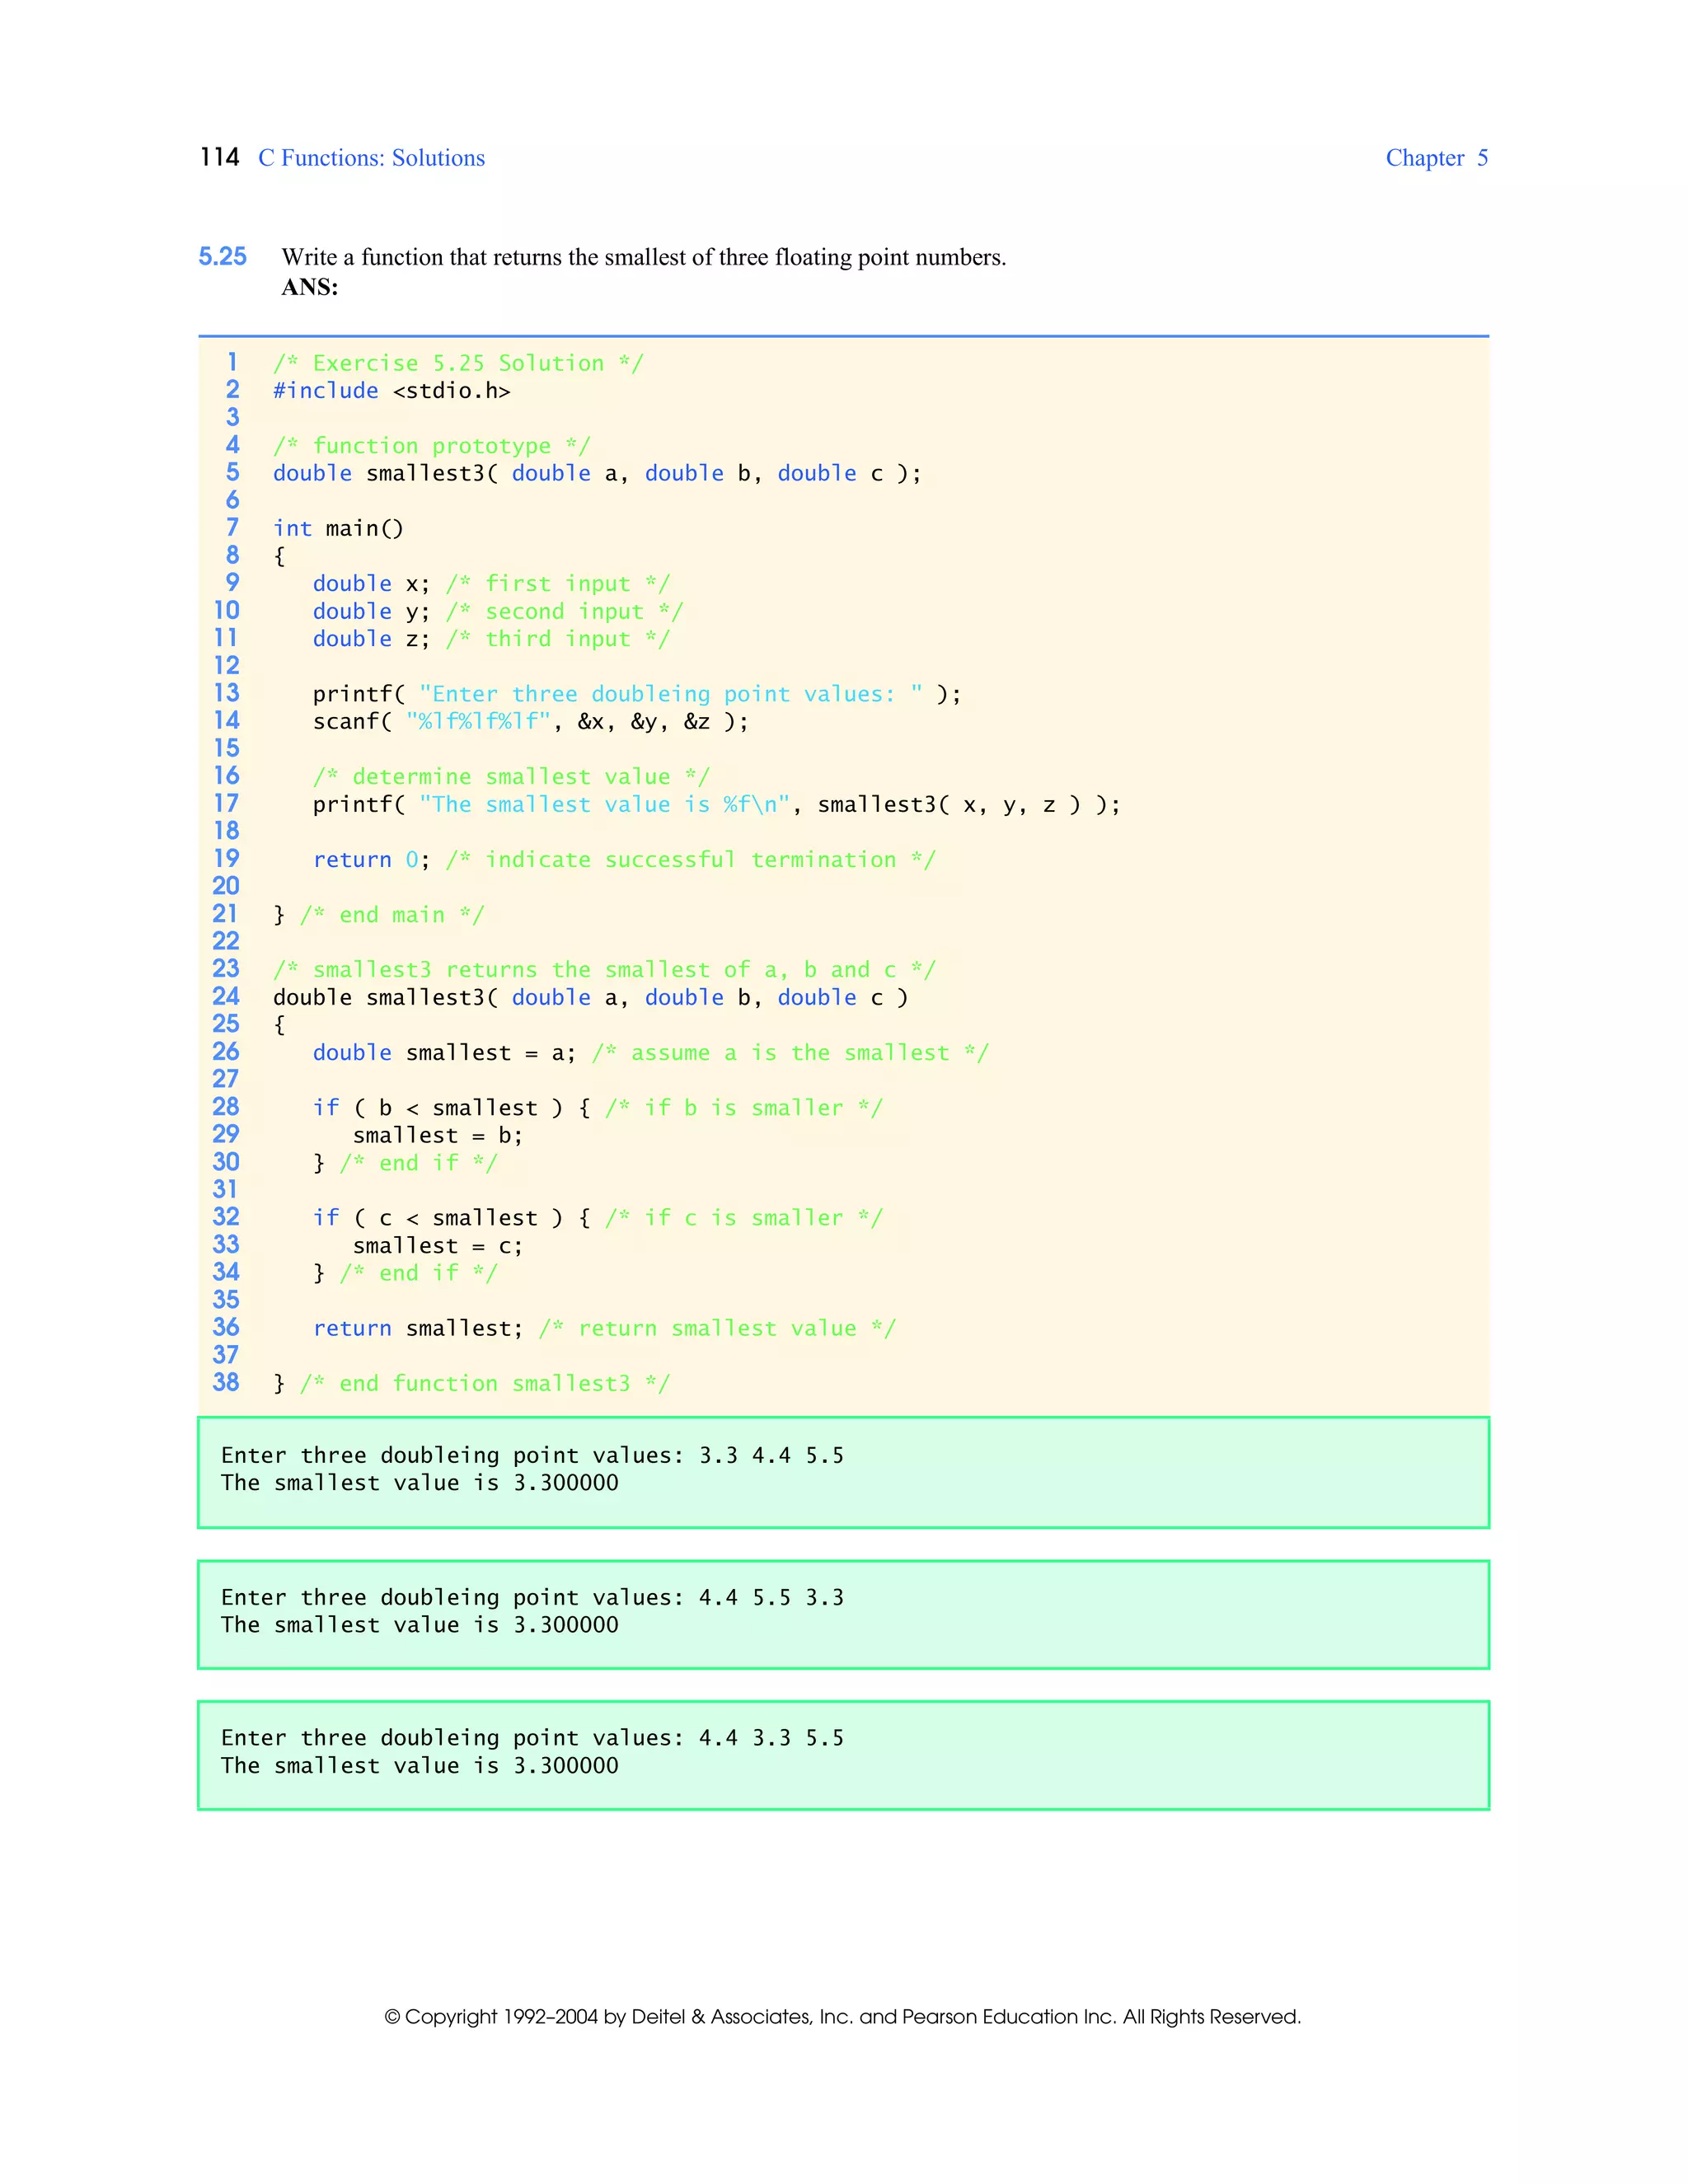
Task: Click output line with values 4.4 3.3 5.5
Action: (532, 1738)
